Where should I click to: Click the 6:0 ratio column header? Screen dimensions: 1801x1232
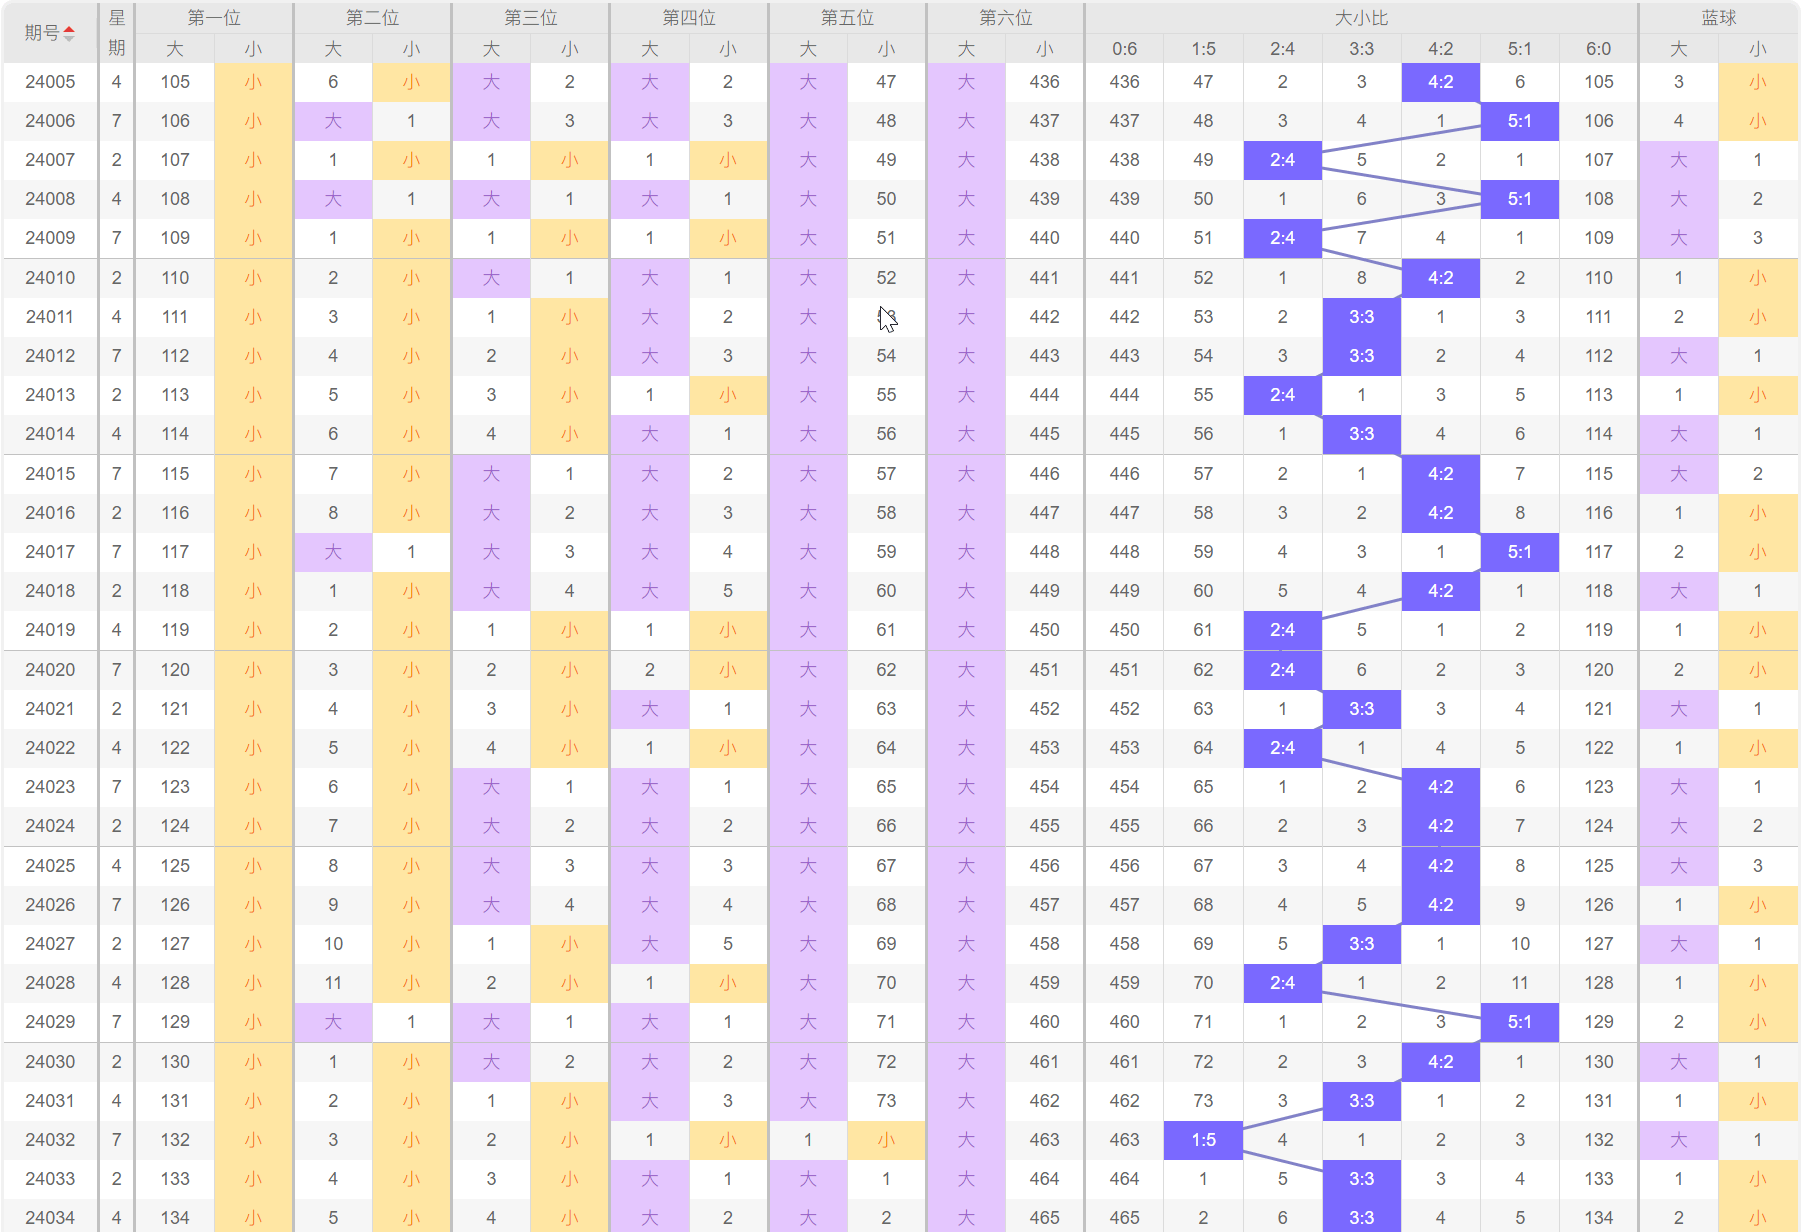tap(1598, 49)
